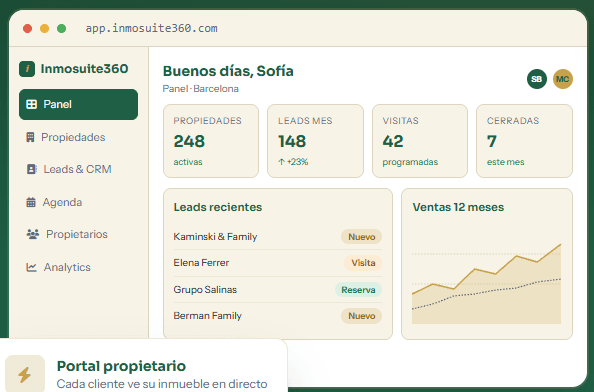
Task: Click Nuevo badge on Kaminski & Family row
Action: tap(361, 237)
